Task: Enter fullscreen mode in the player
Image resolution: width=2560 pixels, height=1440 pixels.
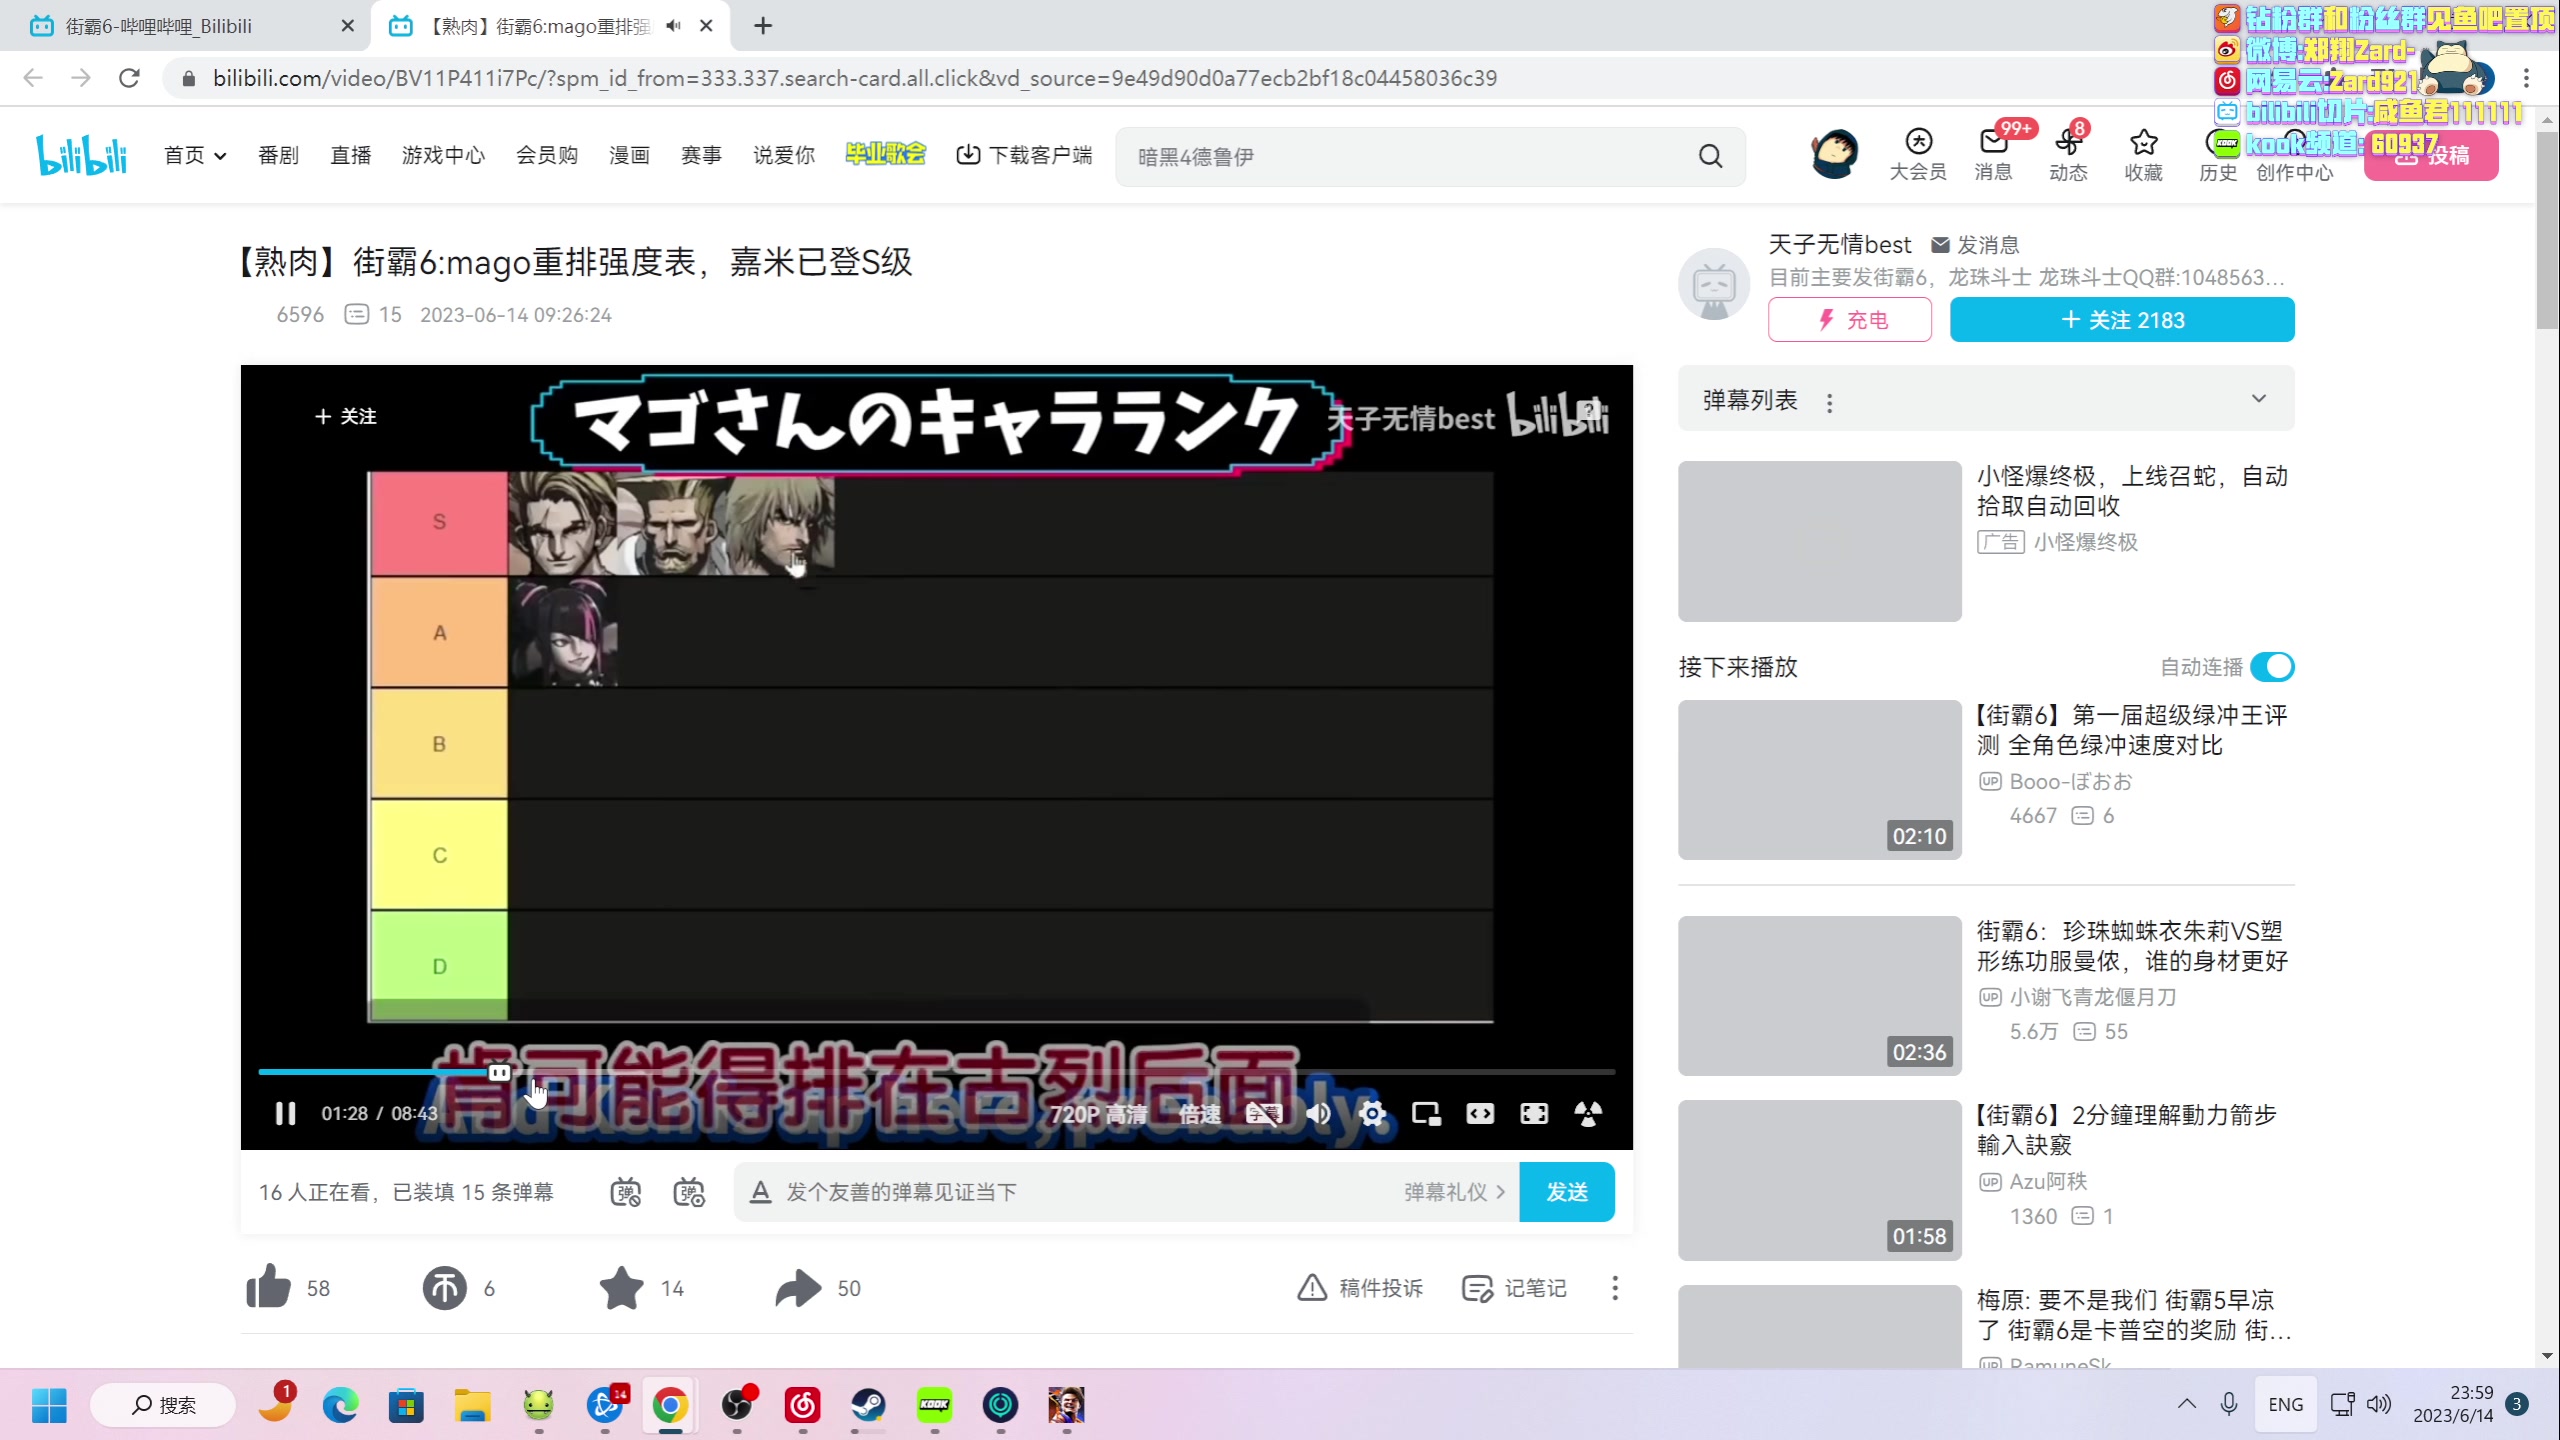Action: tap(1534, 1113)
